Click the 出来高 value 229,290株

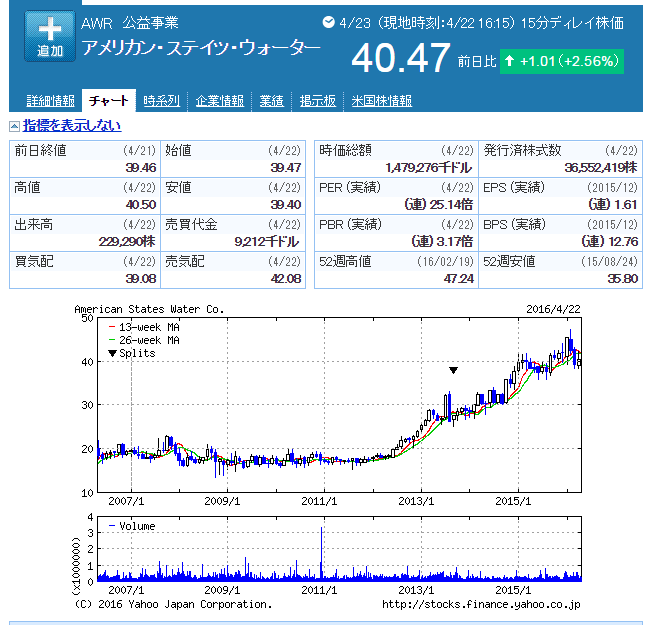(127, 242)
